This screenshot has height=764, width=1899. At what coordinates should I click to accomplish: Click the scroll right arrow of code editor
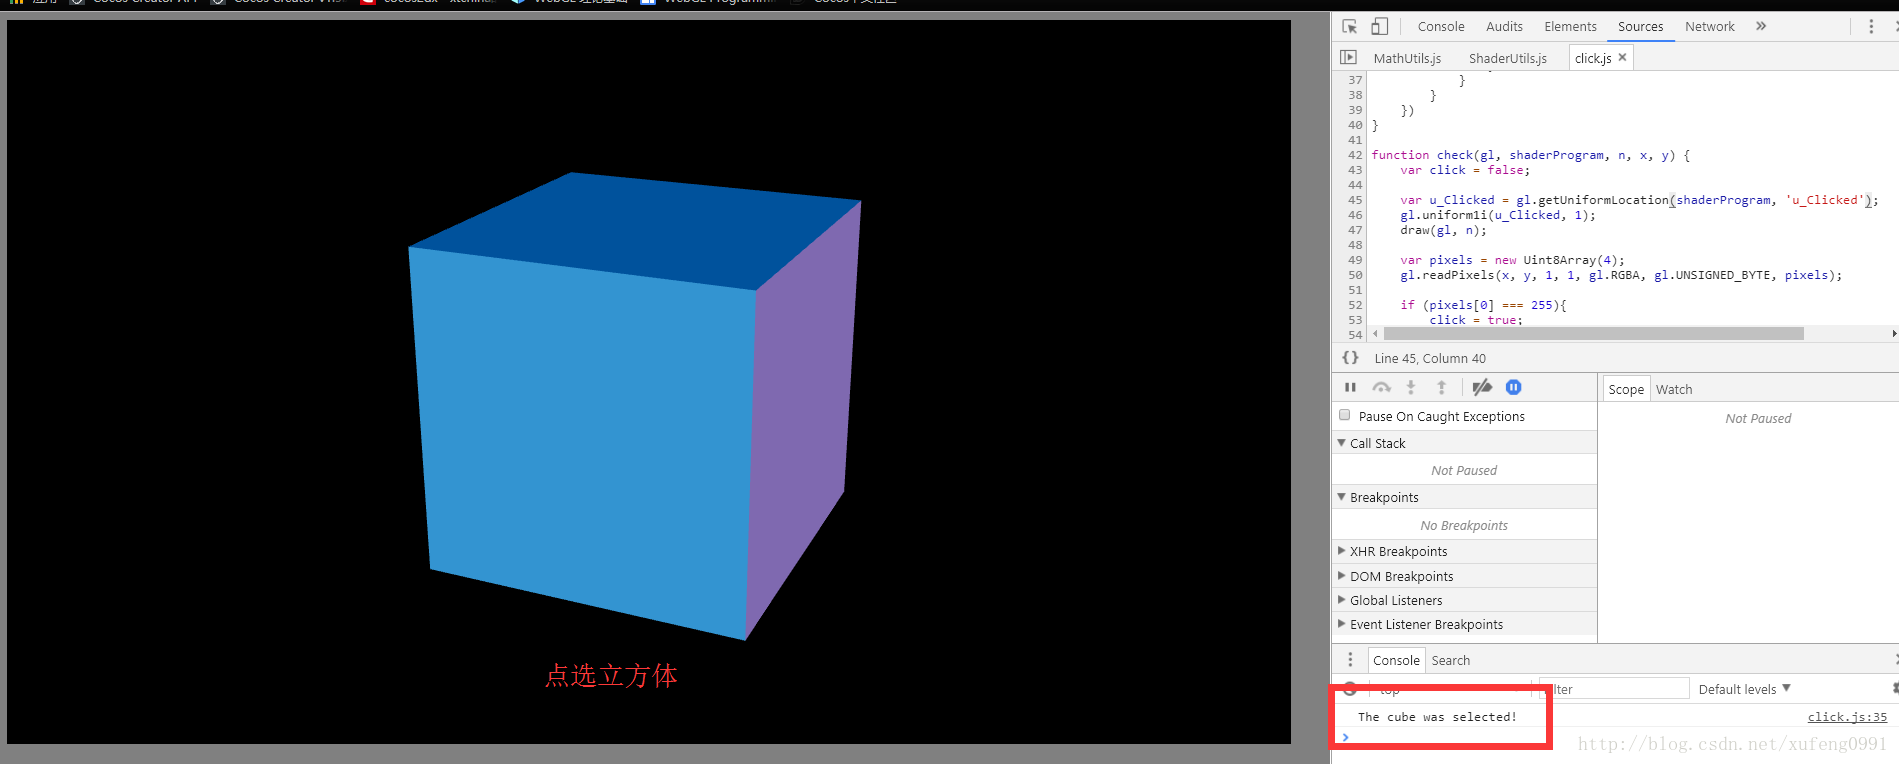1893,334
